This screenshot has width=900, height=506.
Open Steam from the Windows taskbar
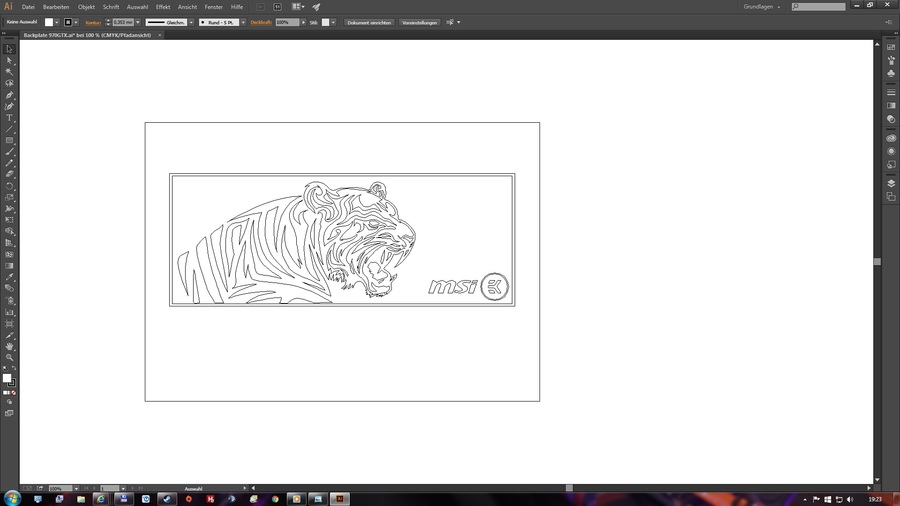(167, 499)
